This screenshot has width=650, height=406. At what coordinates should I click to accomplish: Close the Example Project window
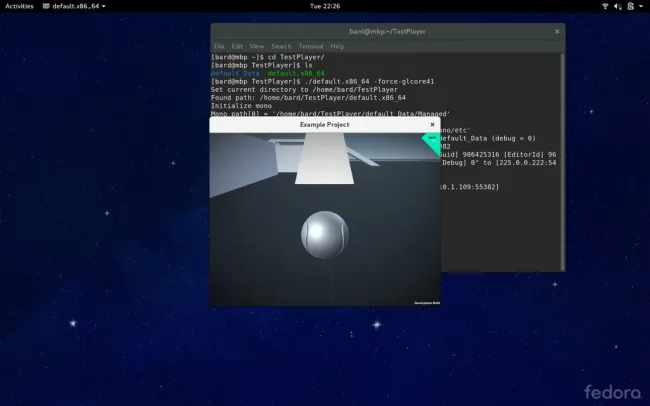point(432,125)
